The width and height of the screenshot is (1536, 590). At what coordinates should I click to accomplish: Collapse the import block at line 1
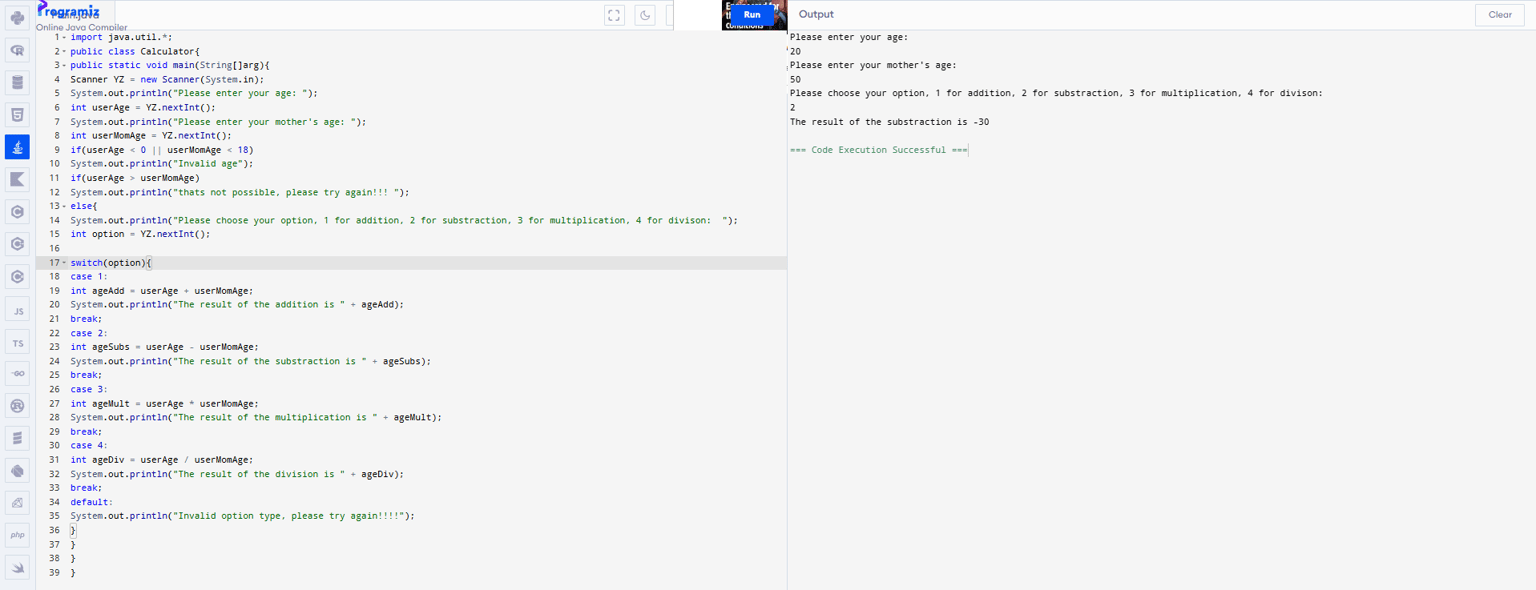pos(62,37)
